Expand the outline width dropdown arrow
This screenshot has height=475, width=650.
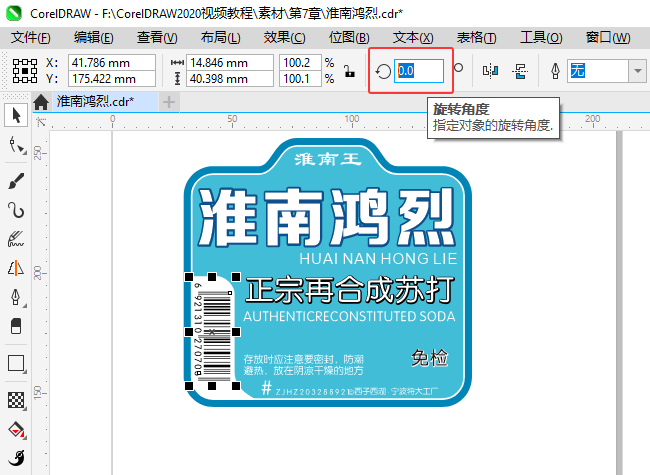click(x=638, y=71)
